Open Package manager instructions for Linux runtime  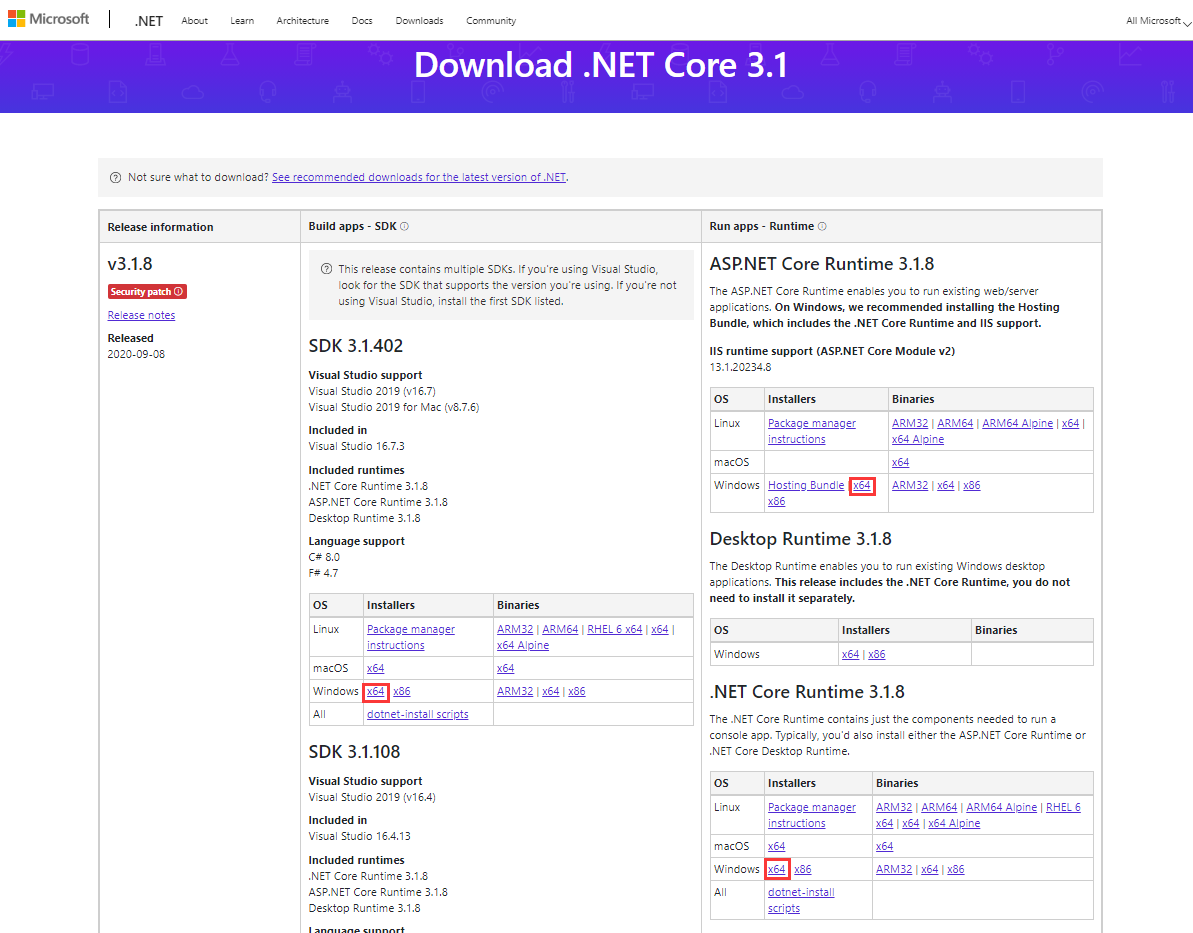(x=811, y=430)
